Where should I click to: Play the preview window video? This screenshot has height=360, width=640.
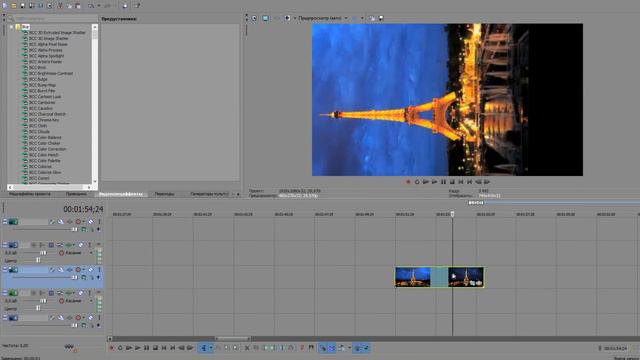[434, 182]
